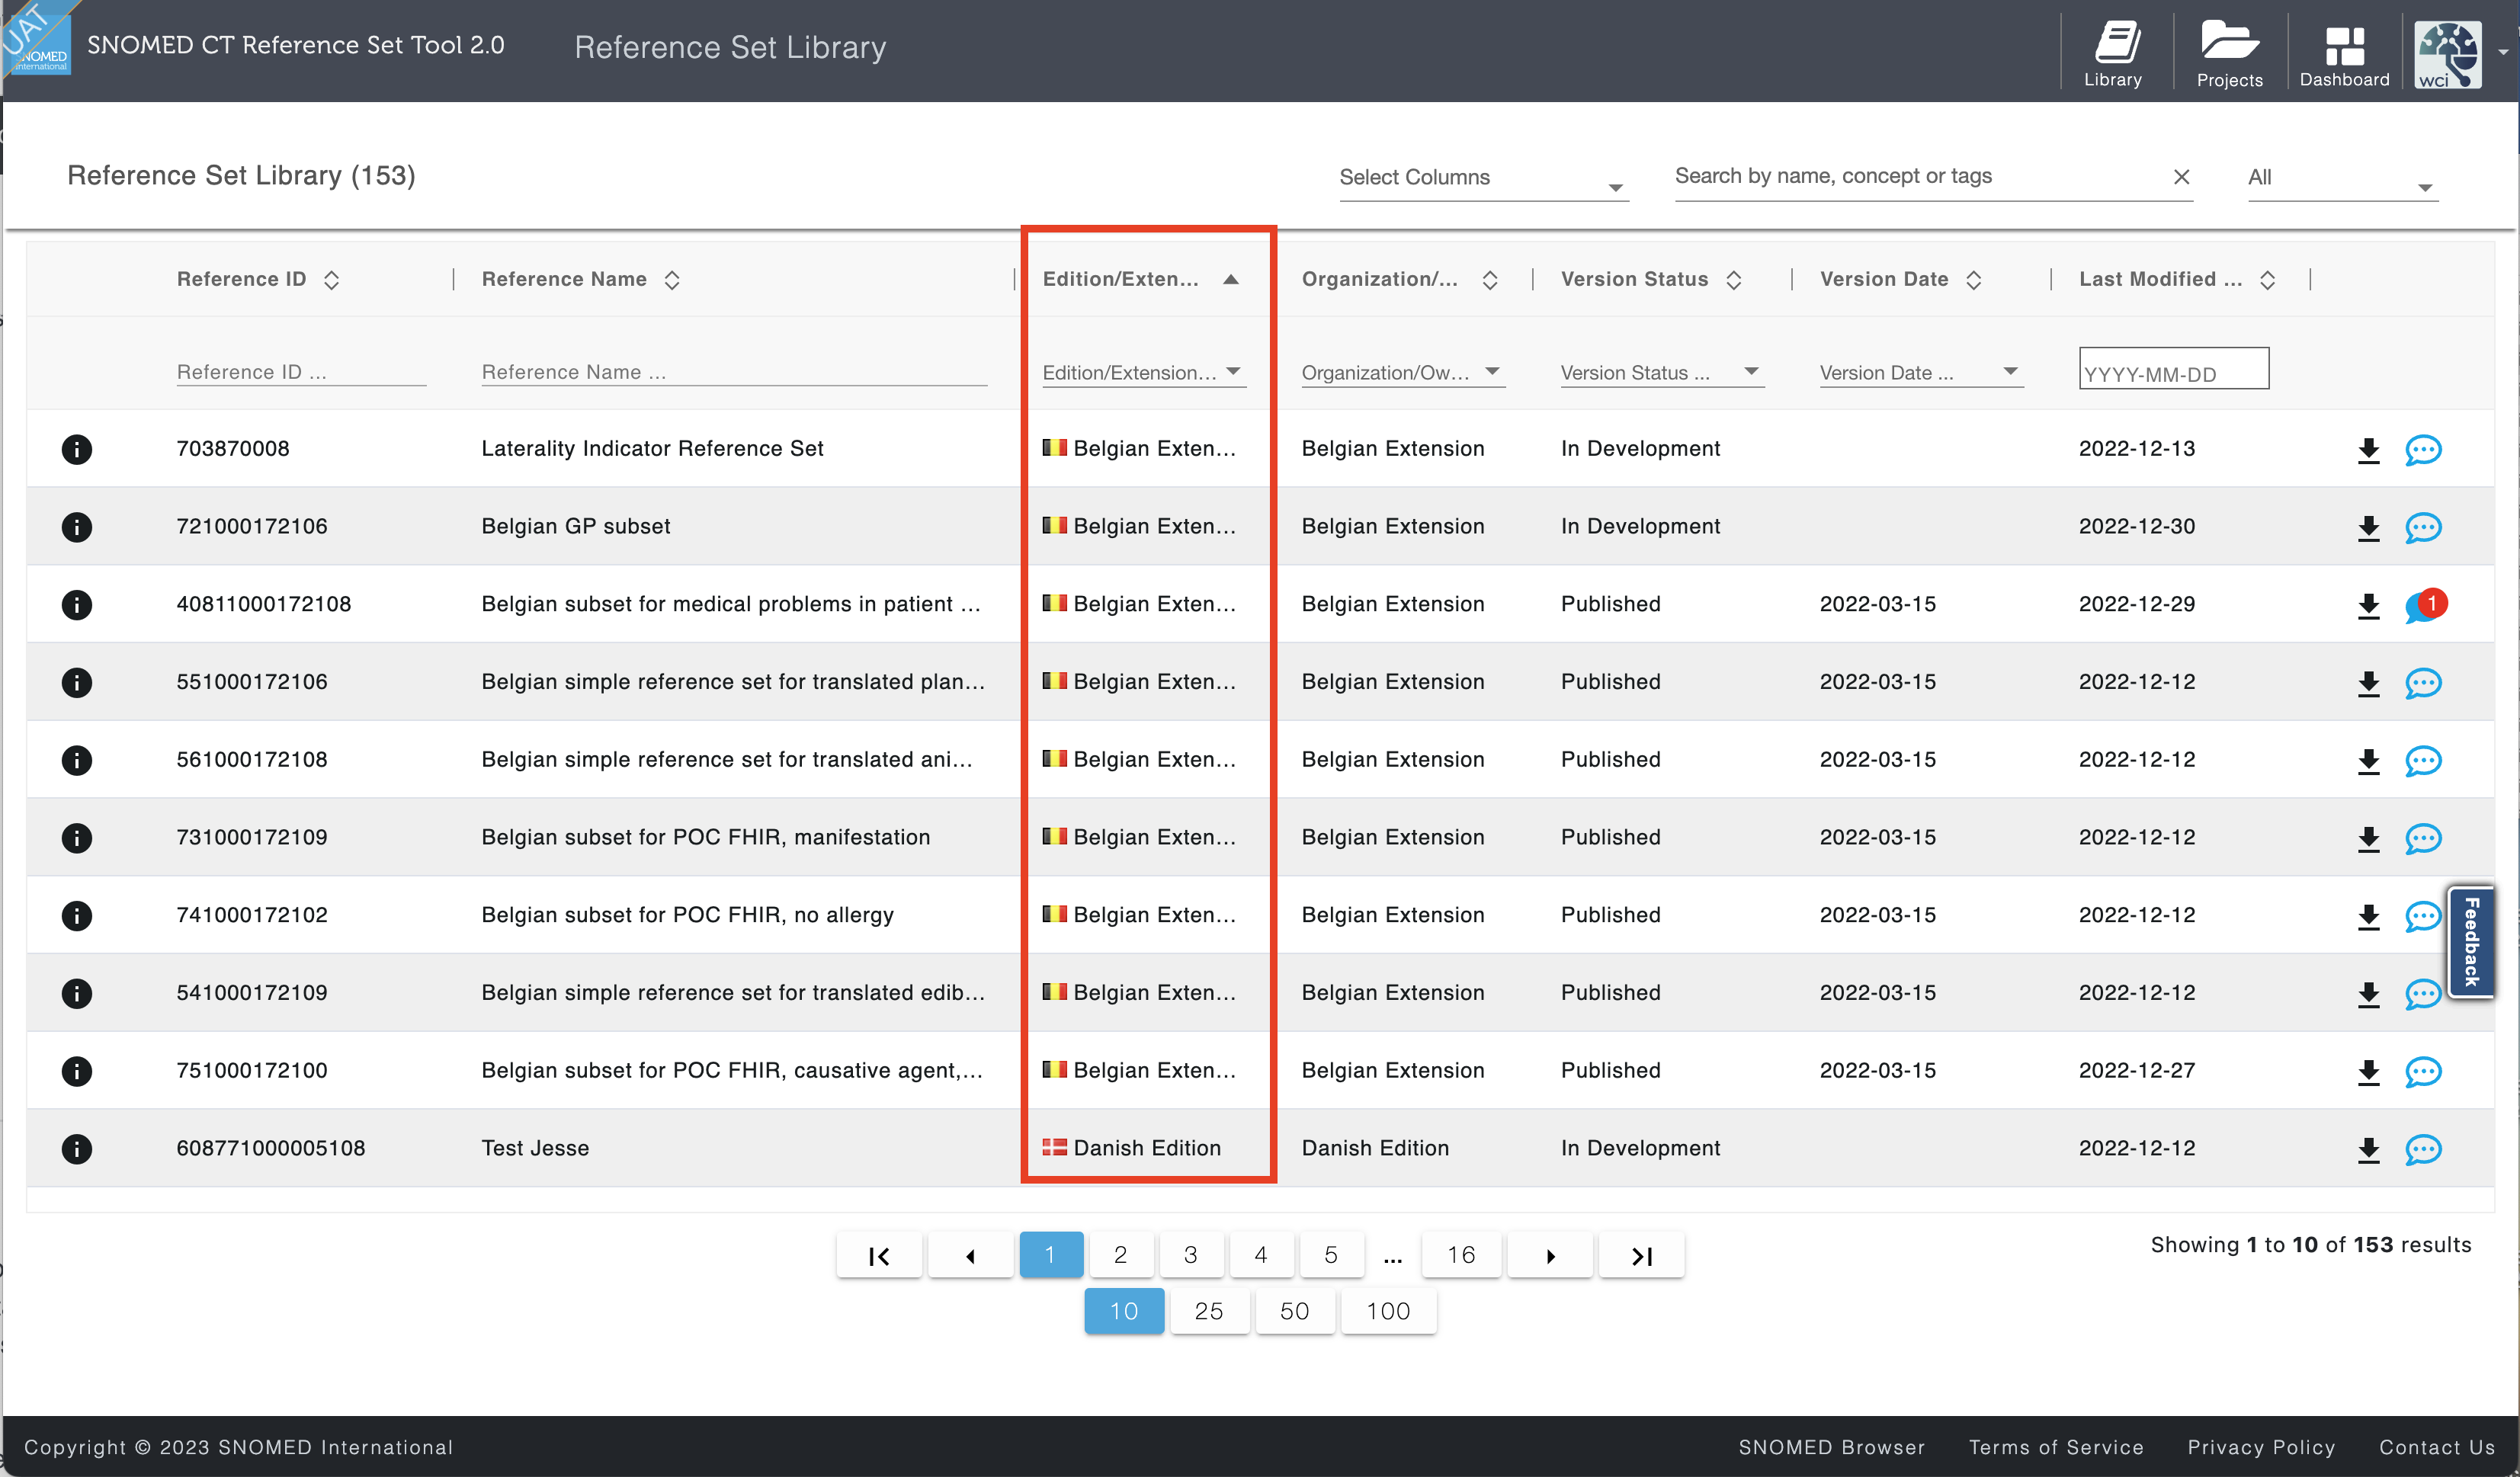Clear the search field with X
The height and width of the screenshot is (1477, 2520).
(x=2181, y=177)
